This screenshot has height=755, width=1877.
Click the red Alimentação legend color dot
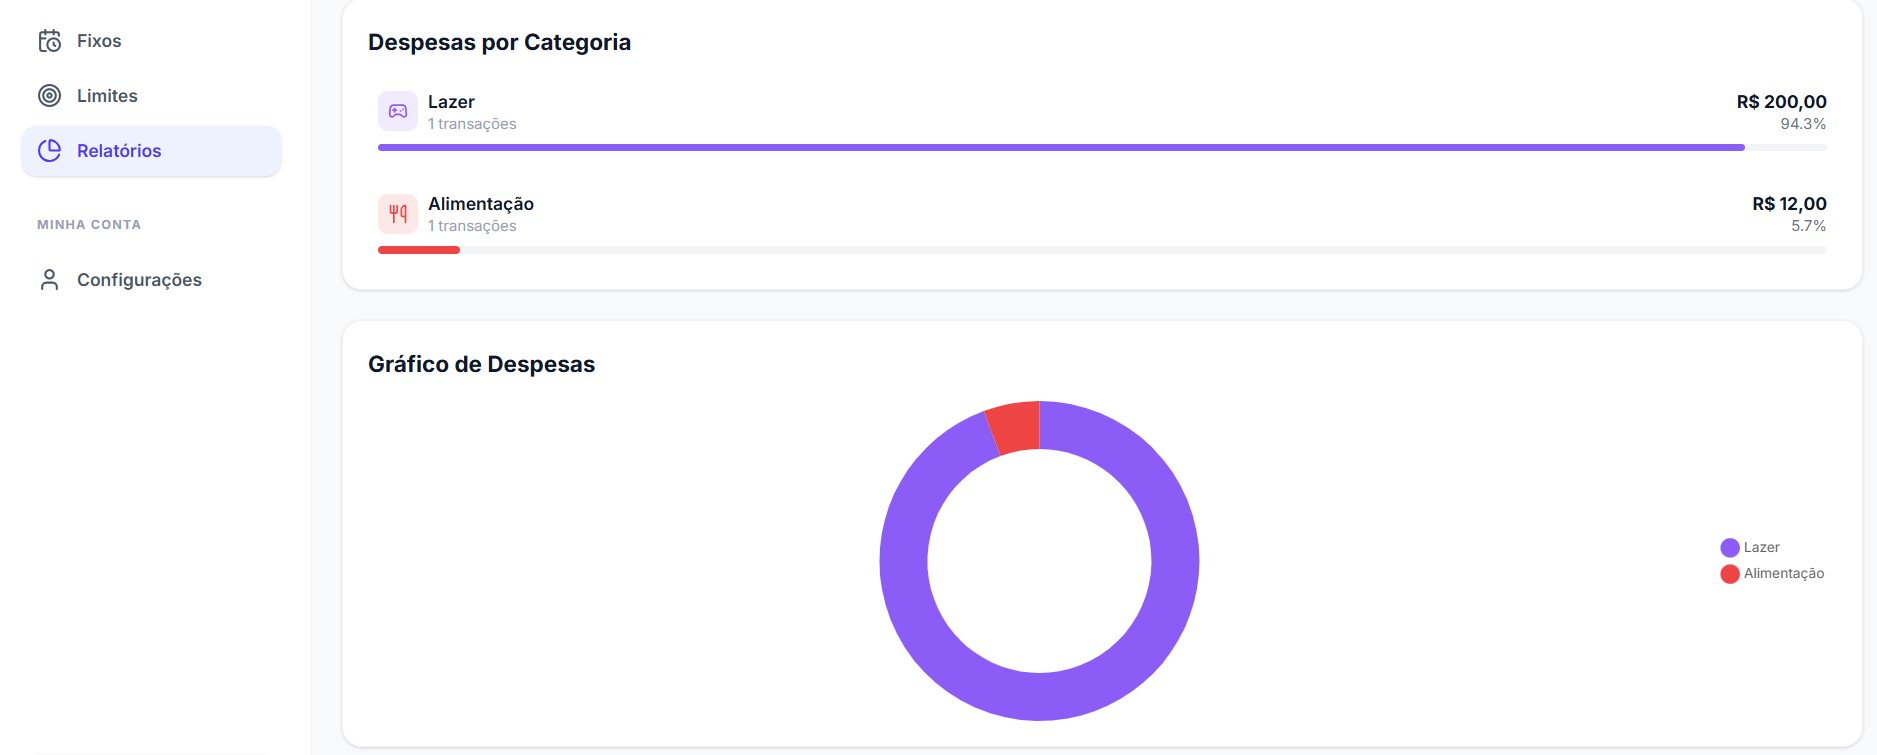click(1730, 574)
